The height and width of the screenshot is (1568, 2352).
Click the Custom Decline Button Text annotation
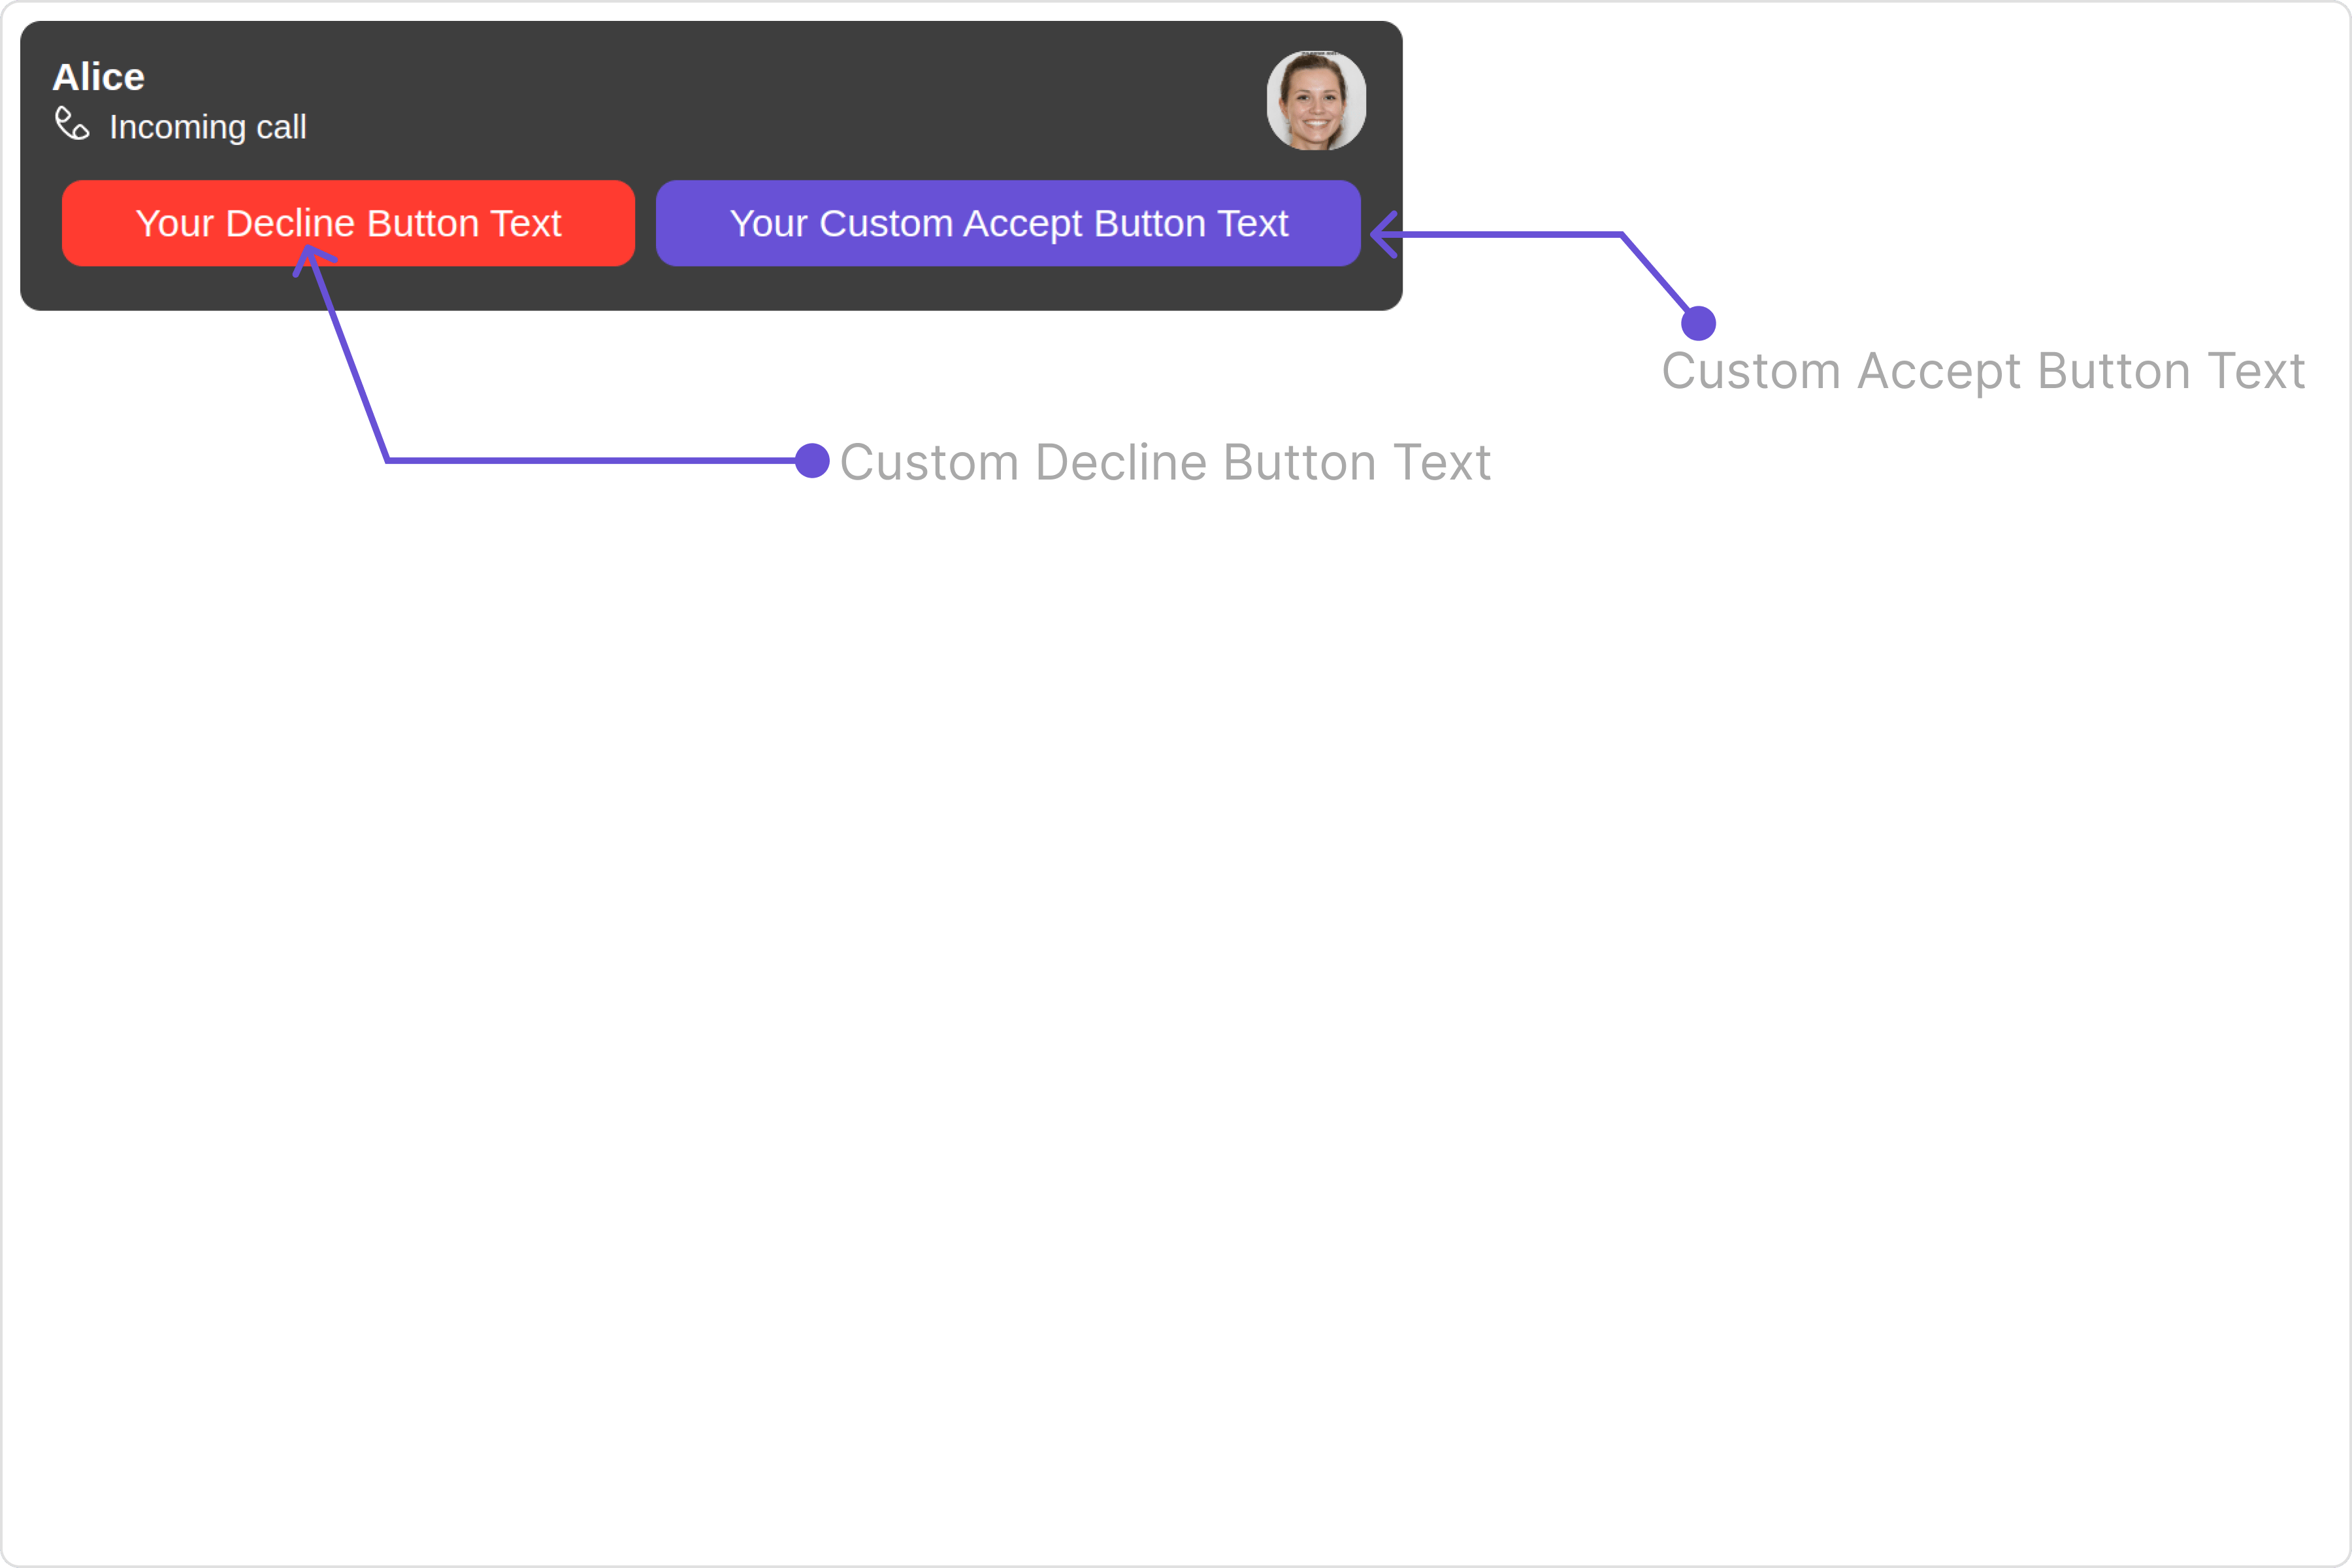pyautogui.click(x=1165, y=463)
